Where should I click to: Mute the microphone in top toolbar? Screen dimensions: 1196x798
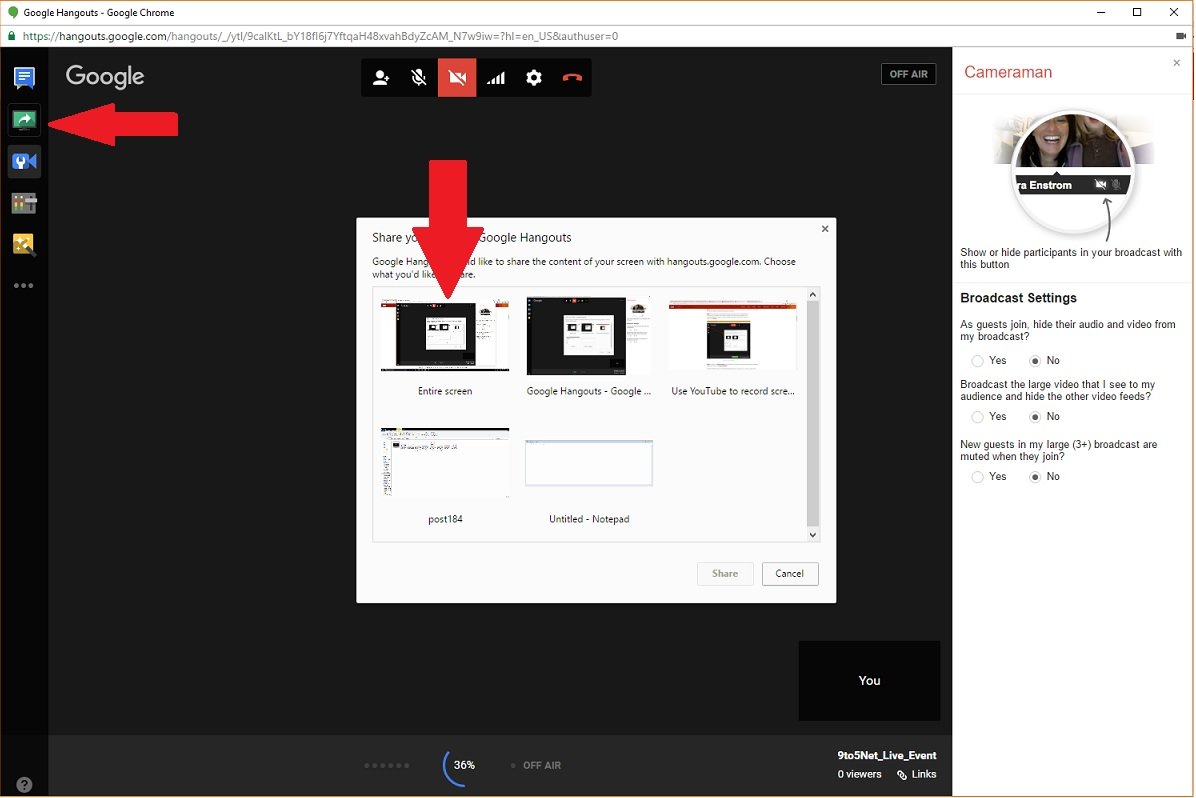419,78
